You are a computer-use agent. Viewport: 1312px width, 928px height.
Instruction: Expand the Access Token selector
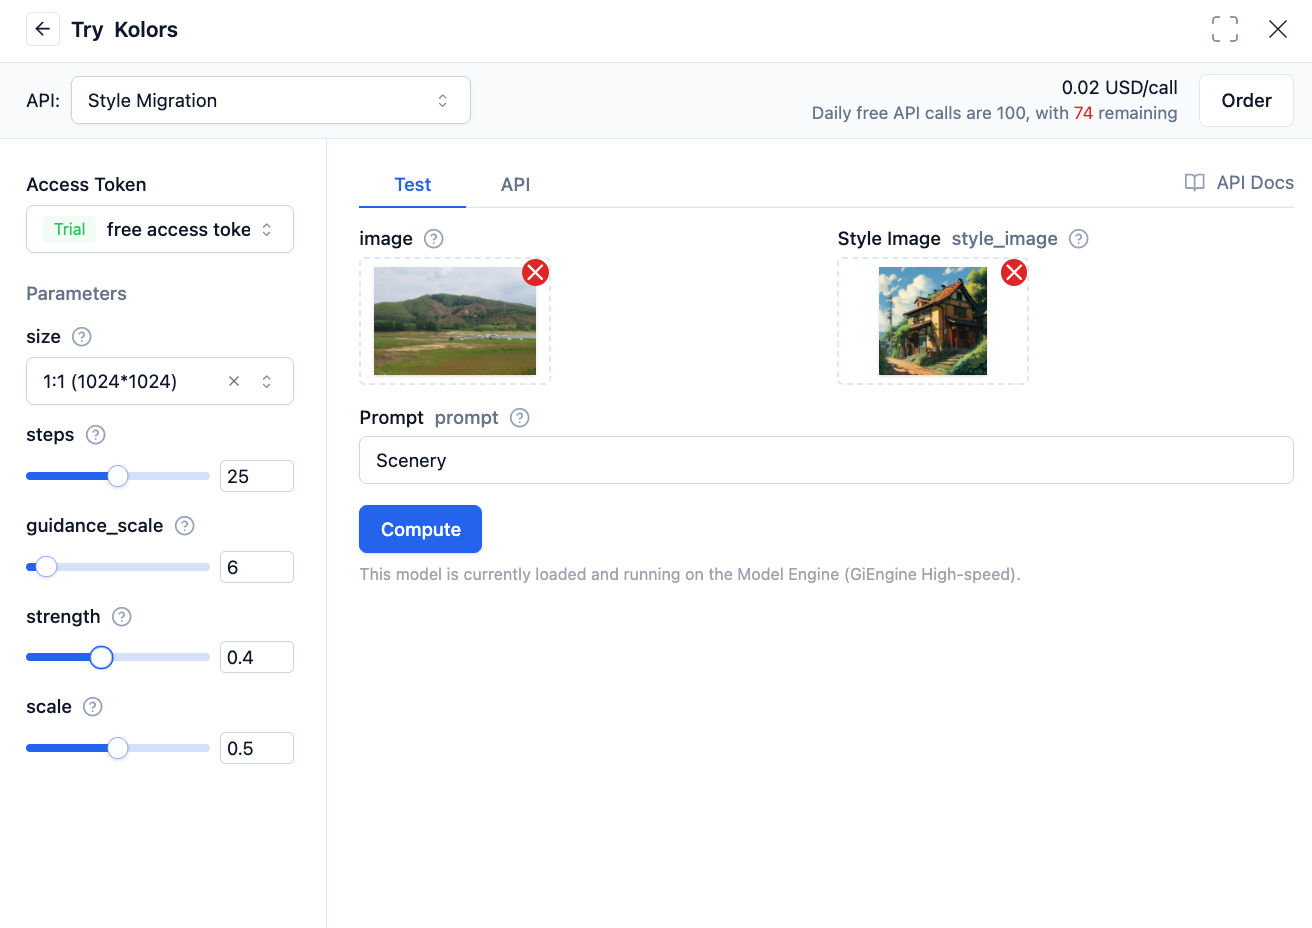(160, 229)
